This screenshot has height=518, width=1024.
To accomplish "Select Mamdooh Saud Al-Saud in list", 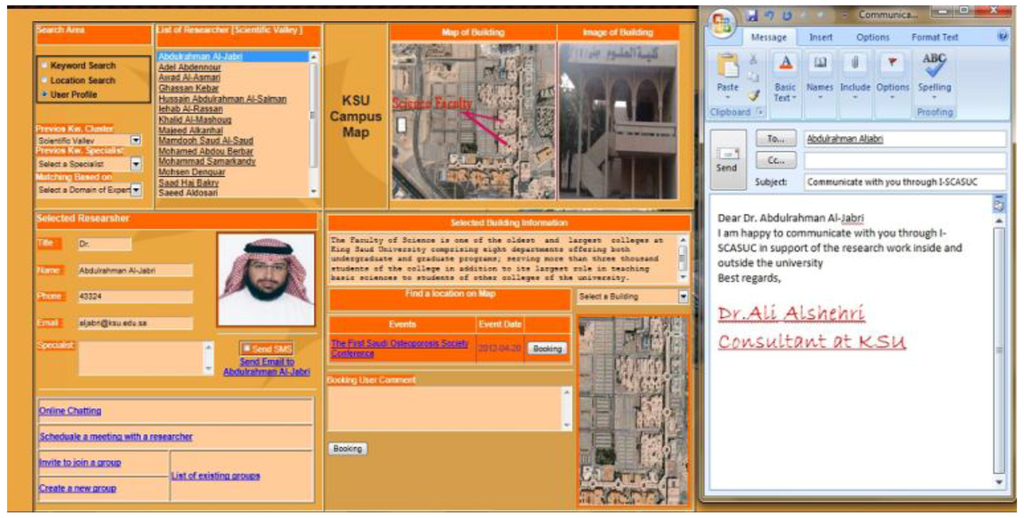I will [206, 140].
